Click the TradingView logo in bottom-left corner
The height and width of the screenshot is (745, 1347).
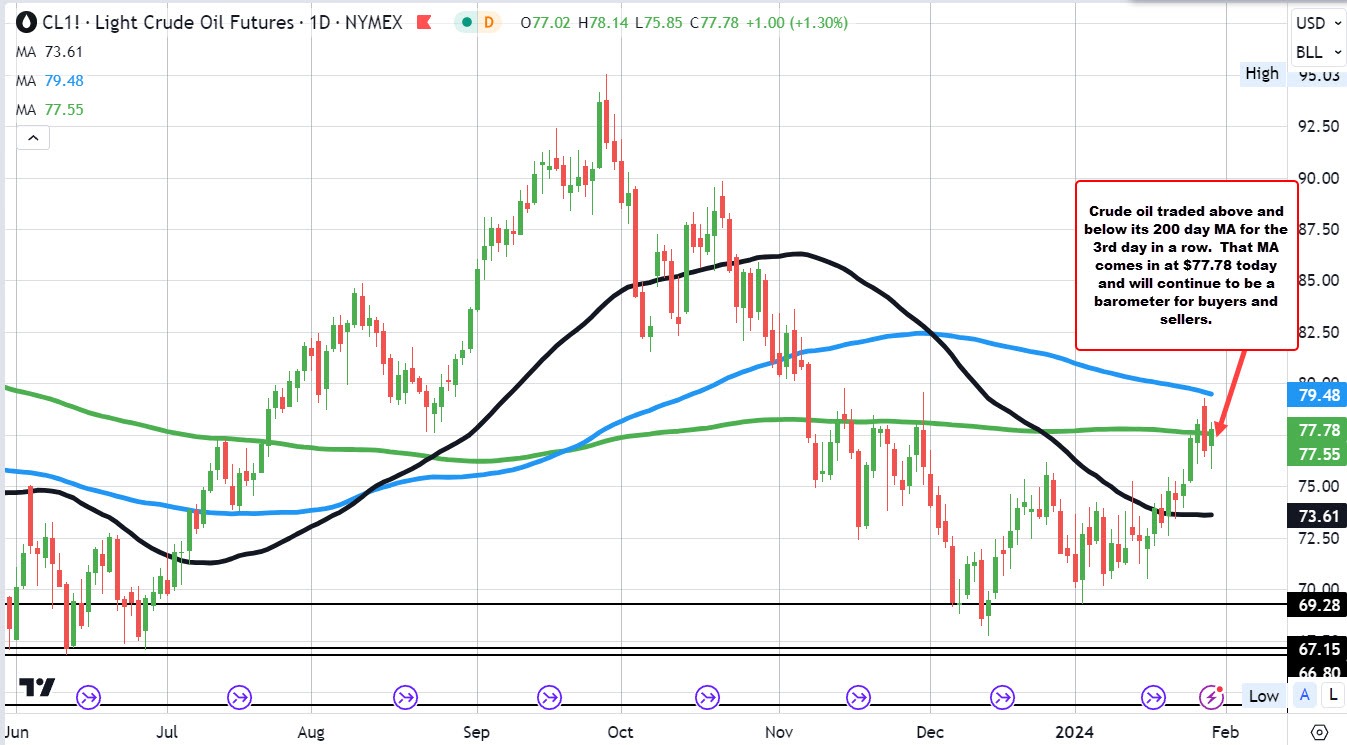[38, 688]
